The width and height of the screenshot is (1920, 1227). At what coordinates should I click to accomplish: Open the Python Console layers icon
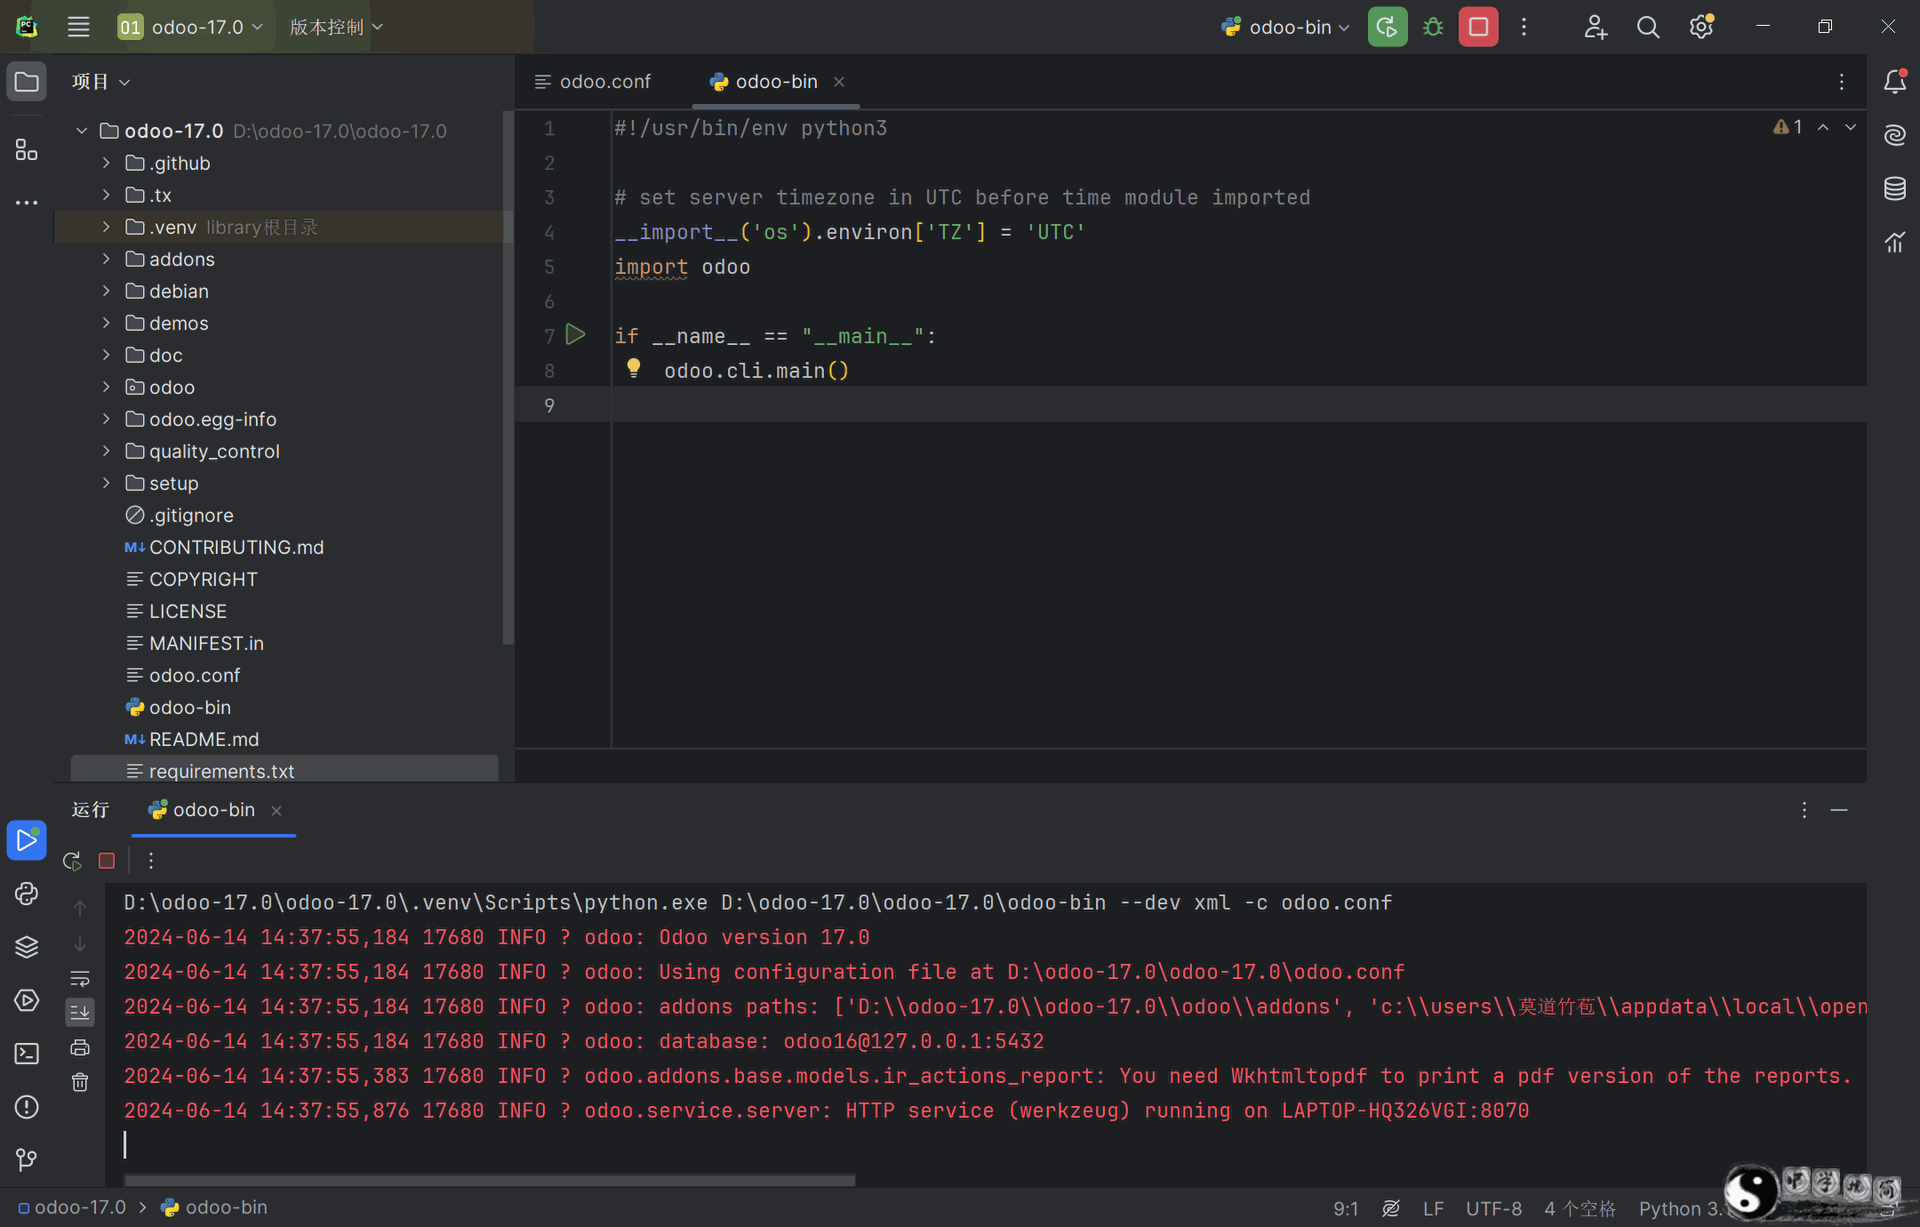click(27, 947)
